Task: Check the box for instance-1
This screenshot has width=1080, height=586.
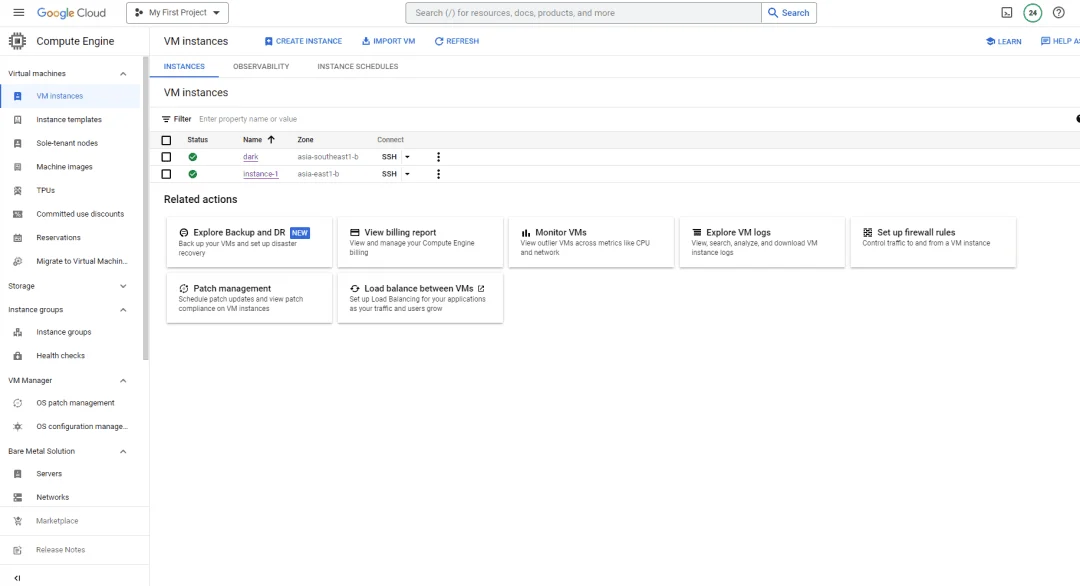Action: (x=166, y=174)
